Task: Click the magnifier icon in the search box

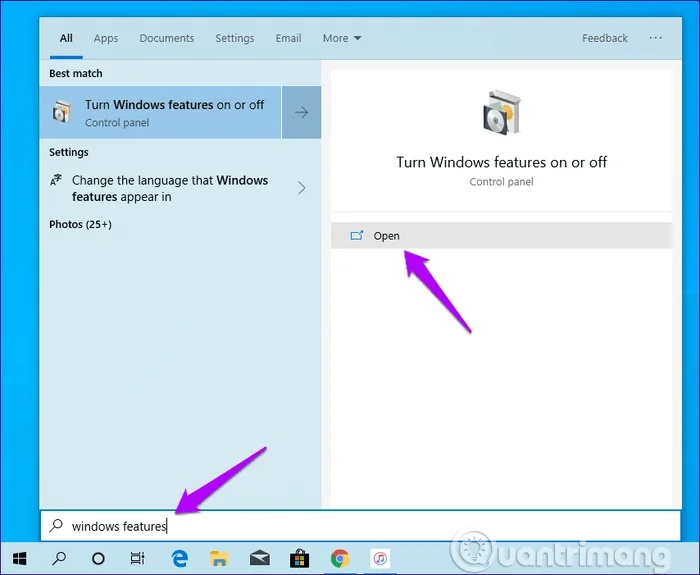Action: (56, 525)
